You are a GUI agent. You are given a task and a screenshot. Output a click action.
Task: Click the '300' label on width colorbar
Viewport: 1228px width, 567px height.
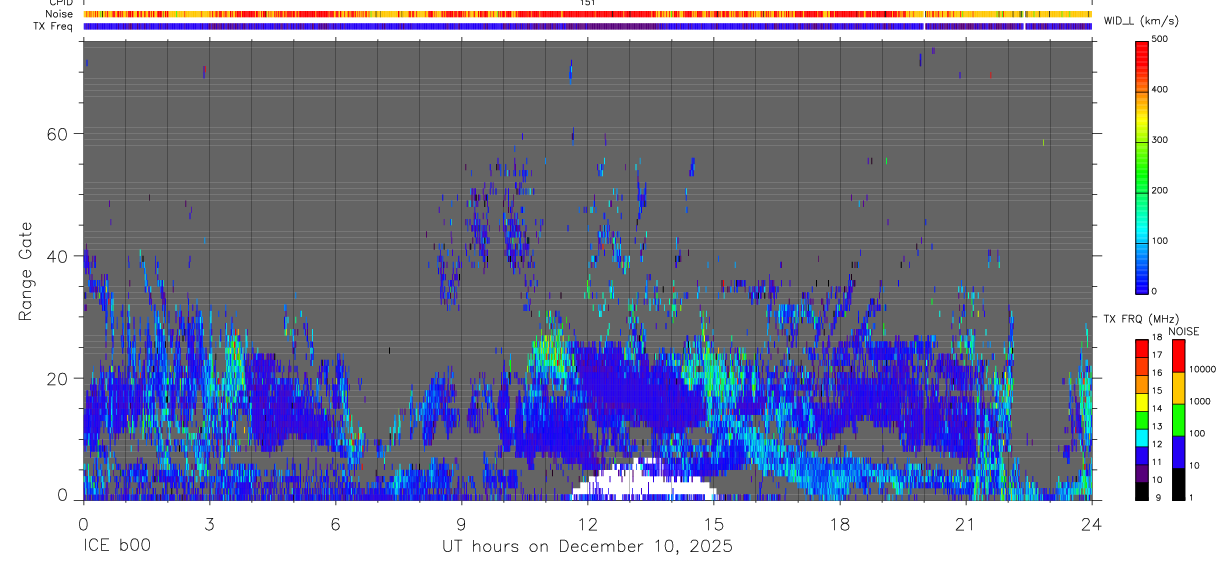[1160, 140]
